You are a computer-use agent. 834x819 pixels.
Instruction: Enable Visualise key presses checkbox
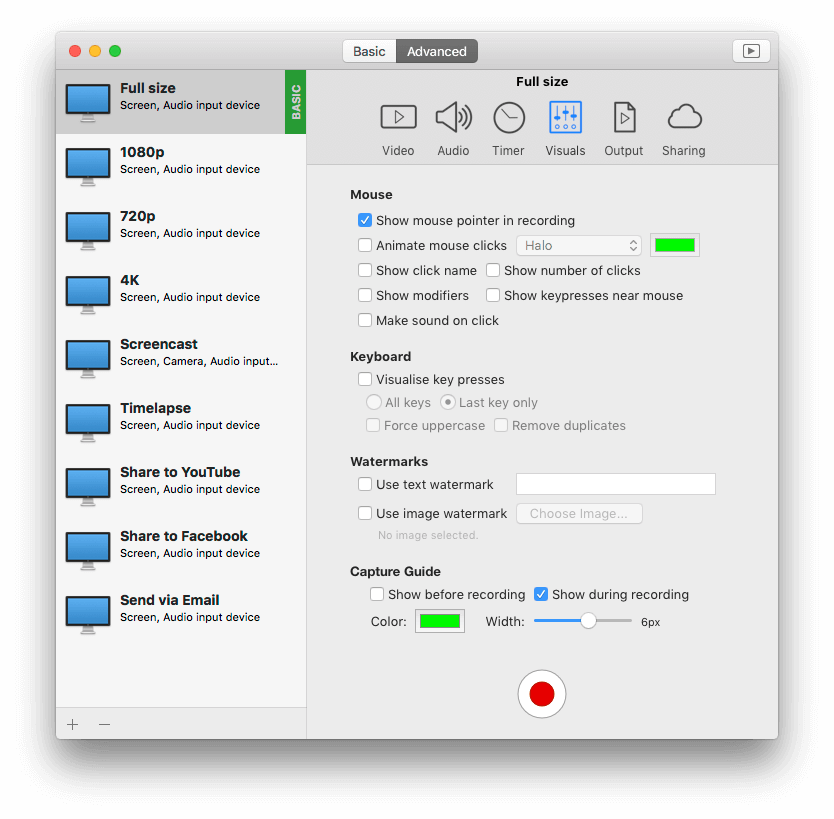[365, 380]
